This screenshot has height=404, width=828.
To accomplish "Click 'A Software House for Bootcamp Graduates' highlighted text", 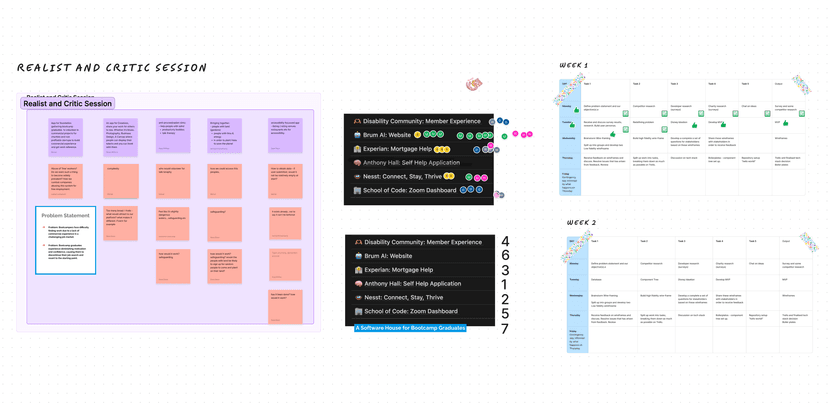I will click(x=410, y=327).
